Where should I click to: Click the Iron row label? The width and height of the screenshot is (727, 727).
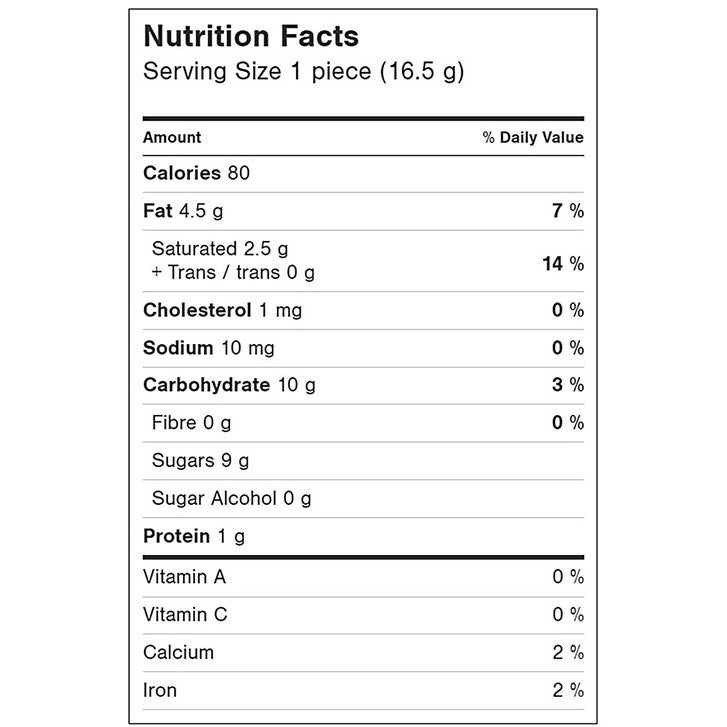[x=160, y=690]
